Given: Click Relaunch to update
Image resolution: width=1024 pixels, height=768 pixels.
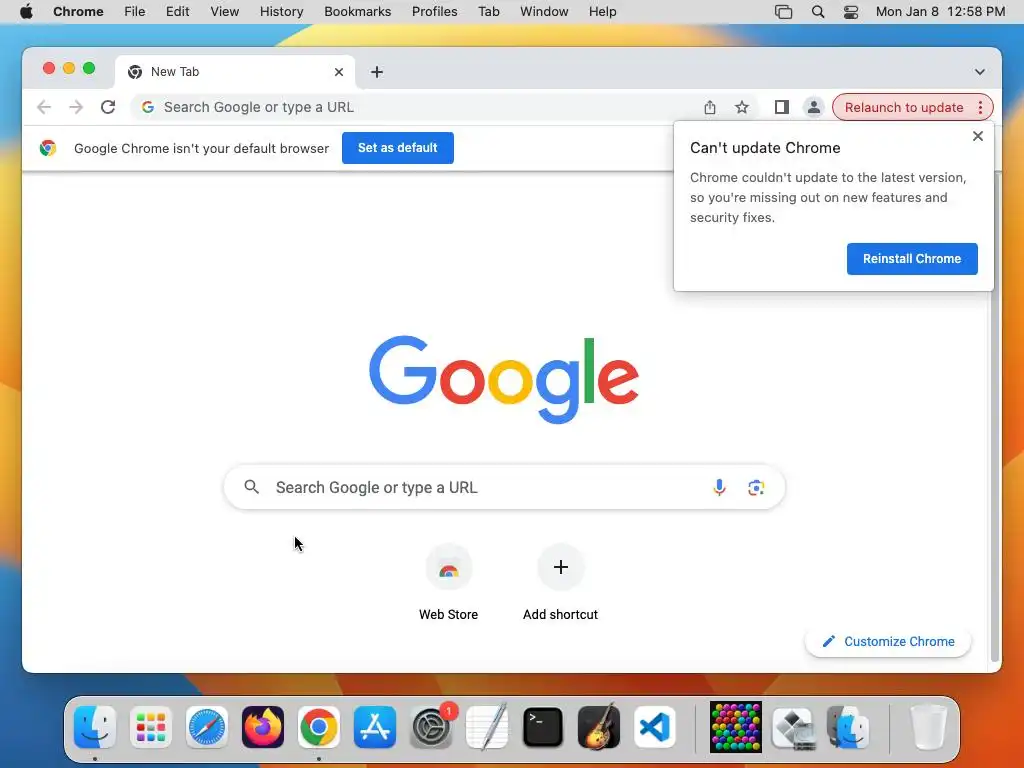Looking at the screenshot, I should 904,107.
